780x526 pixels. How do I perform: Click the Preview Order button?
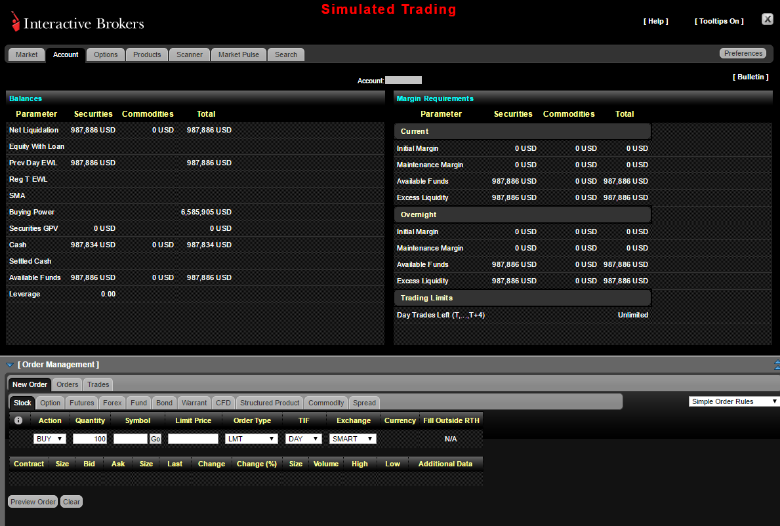(x=33, y=502)
